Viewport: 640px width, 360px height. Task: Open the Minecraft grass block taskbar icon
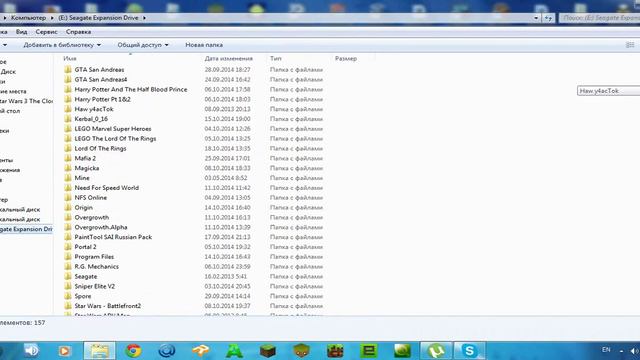point(268,351)
